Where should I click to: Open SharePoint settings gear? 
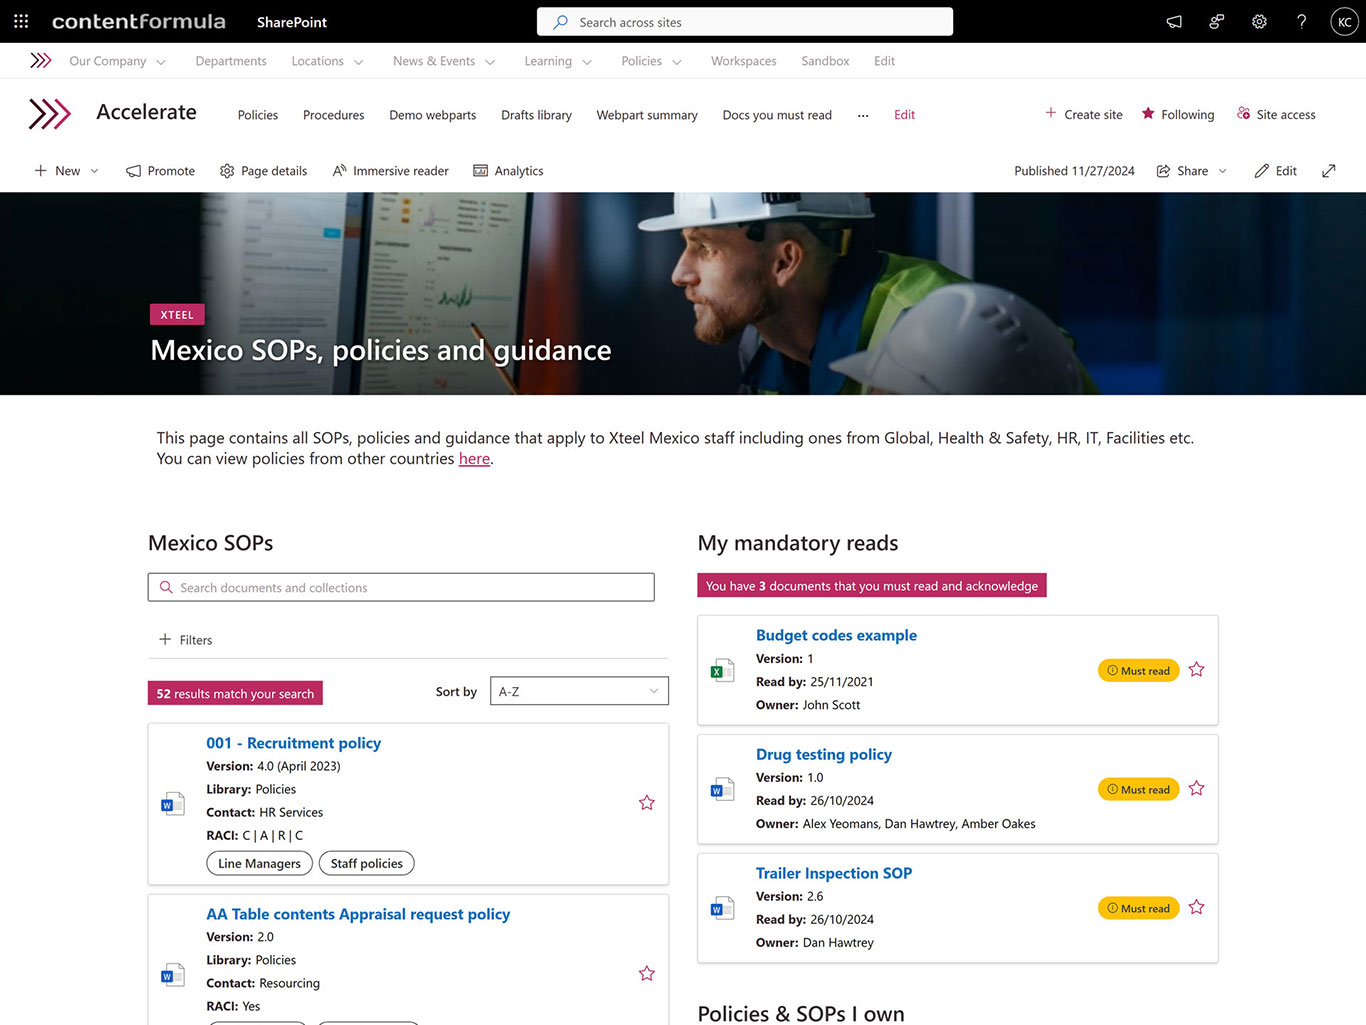1259,21
